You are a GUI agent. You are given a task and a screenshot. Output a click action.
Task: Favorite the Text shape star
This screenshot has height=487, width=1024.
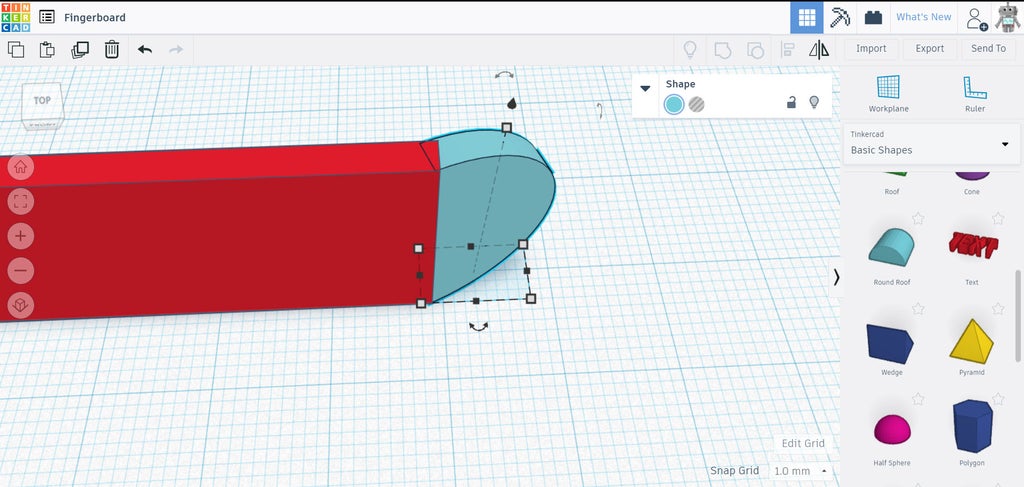point(998,218)
